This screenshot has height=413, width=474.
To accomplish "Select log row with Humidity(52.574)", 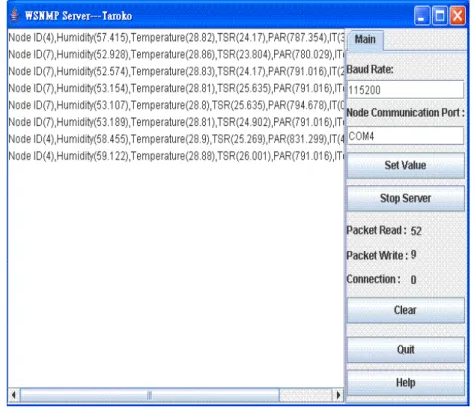I will click(x=176, y=71).
